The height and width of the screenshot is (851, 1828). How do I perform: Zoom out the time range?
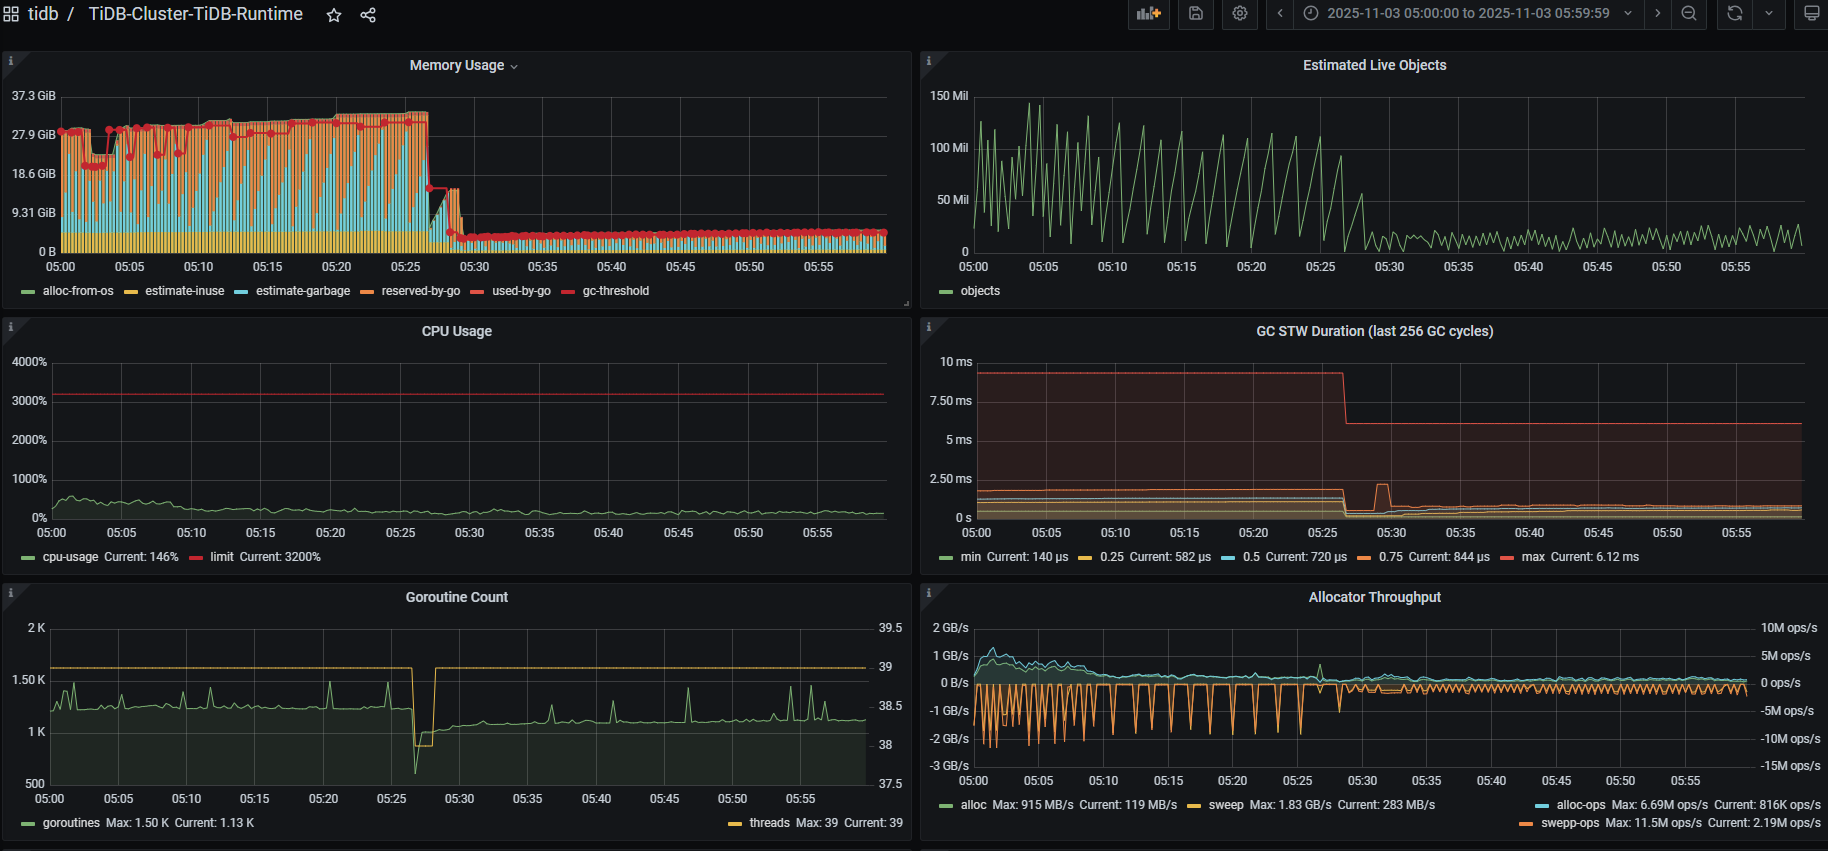[1688, 14]
